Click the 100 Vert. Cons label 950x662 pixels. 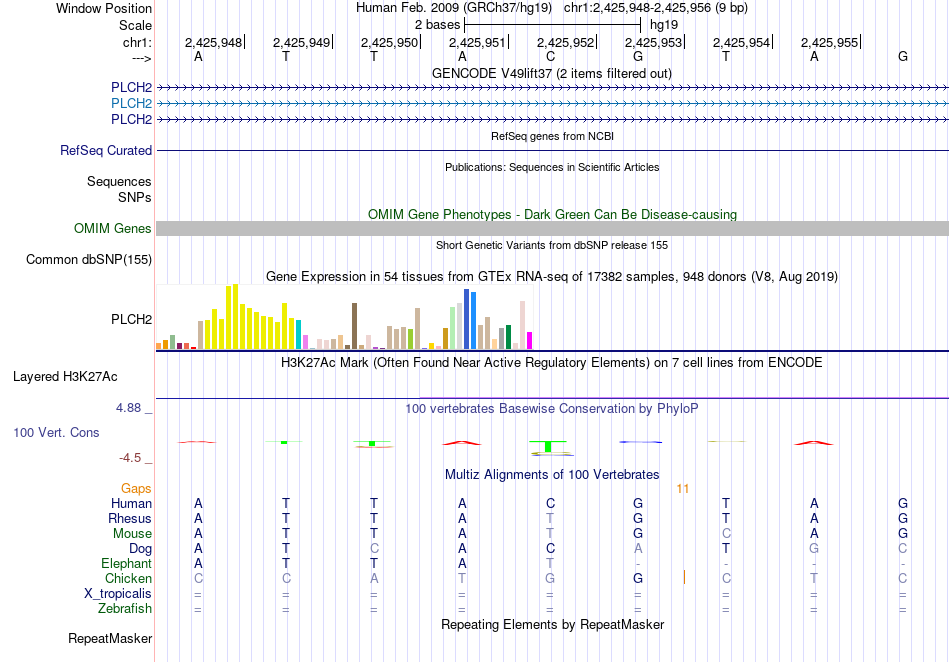coord(56,432)
